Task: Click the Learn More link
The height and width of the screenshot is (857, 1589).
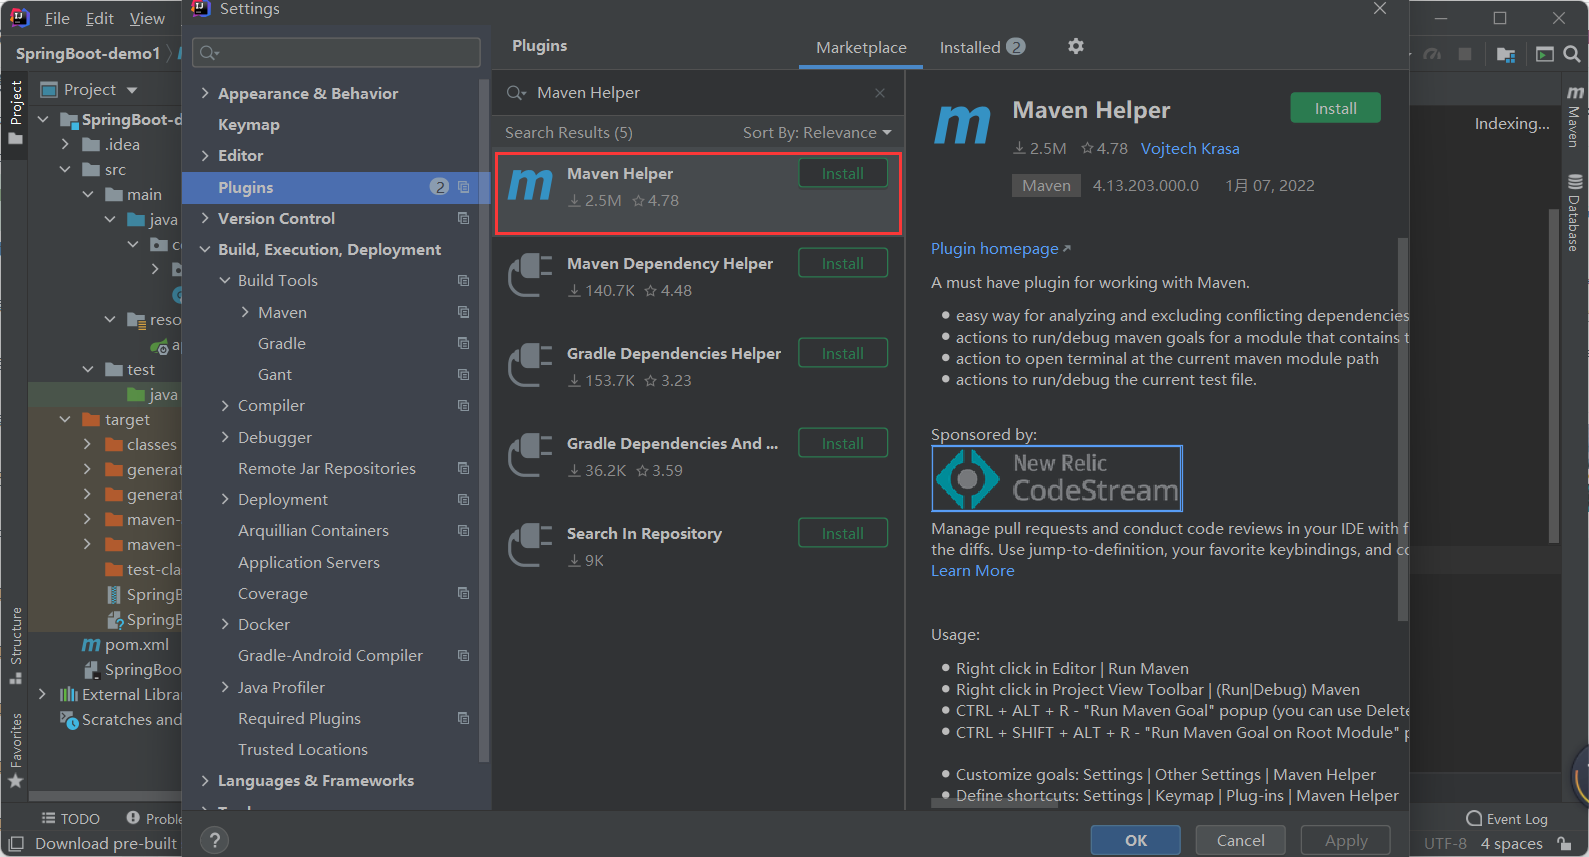Action: 973,571
